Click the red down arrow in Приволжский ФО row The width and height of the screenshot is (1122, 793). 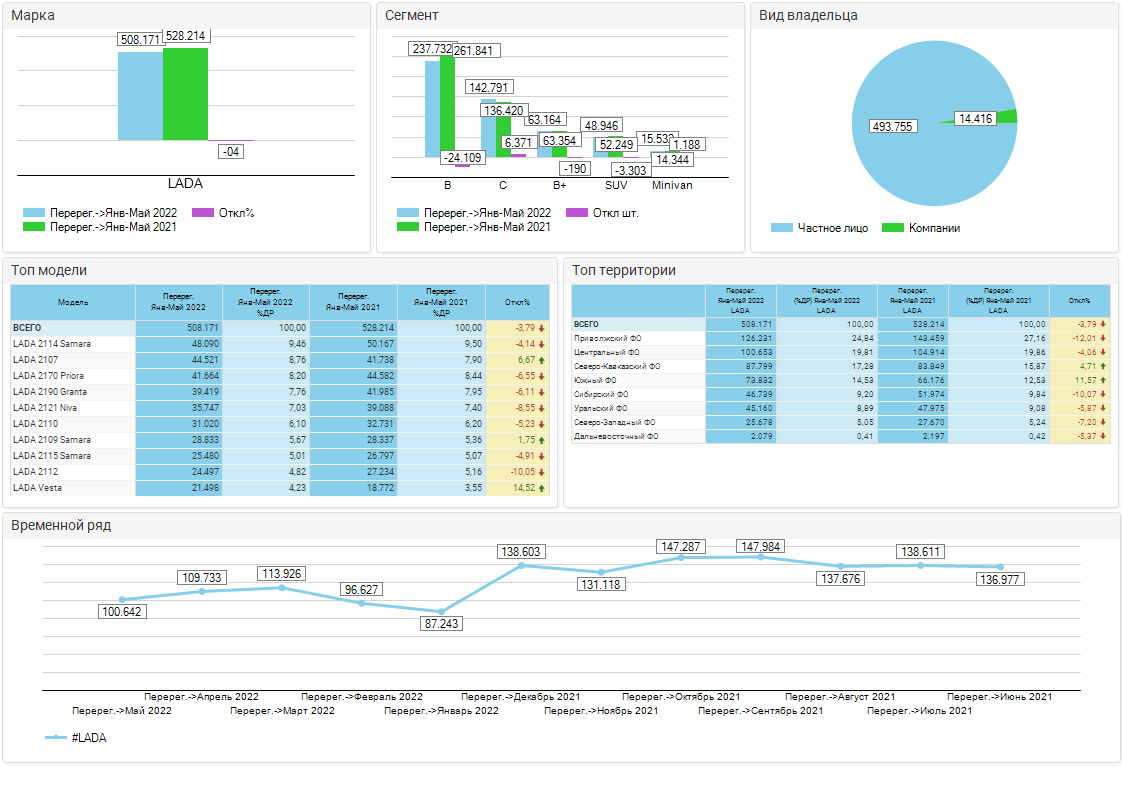tap(1103, 338)
